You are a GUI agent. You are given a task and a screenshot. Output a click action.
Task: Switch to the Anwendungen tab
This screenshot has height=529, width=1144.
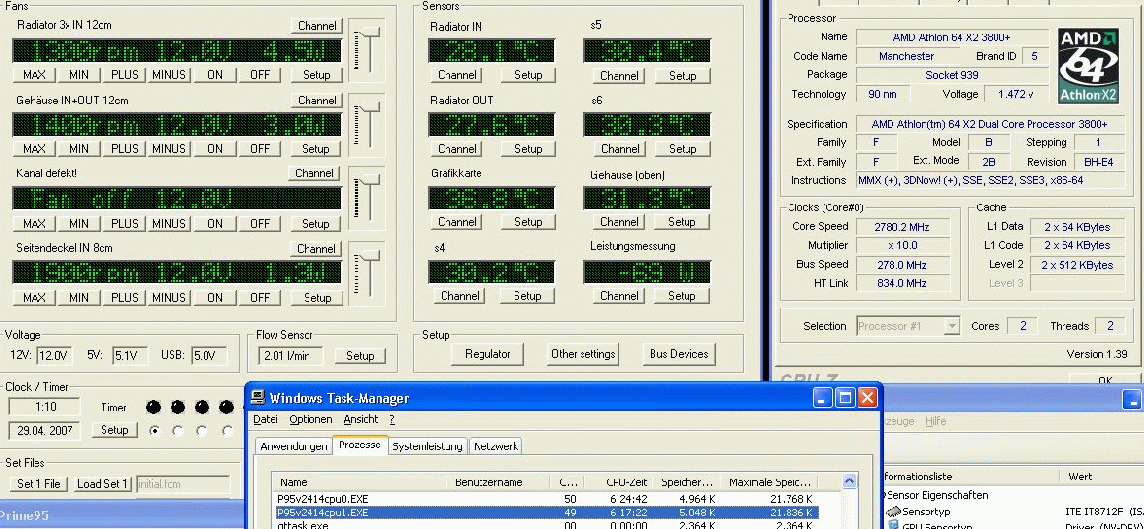(x=293, y=446)
